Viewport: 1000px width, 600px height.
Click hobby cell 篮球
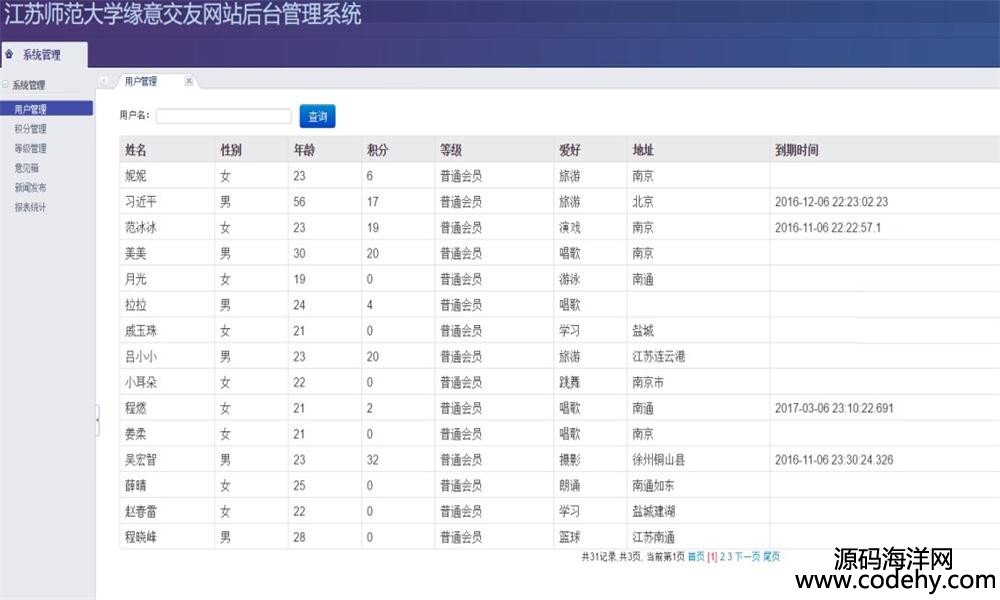coord(570,538)
